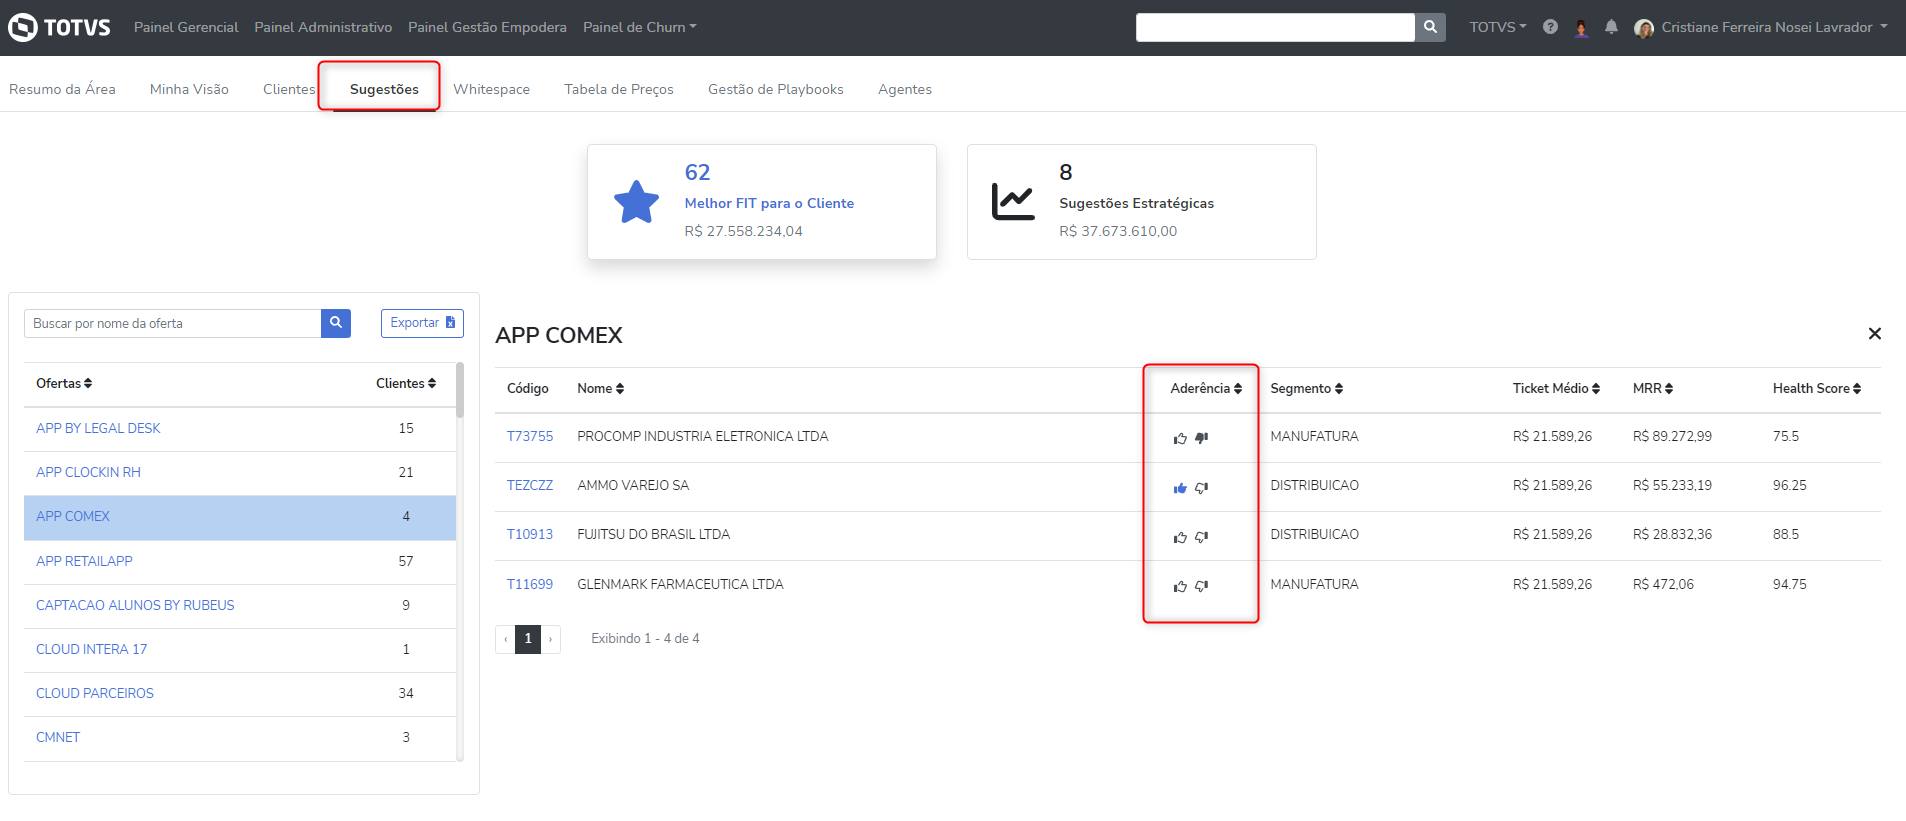This screenshot has width=1906, height=821.
Task: Open the CAPTACAO ALUNOS BY RUBEUS offer
Action: (135, 605)
